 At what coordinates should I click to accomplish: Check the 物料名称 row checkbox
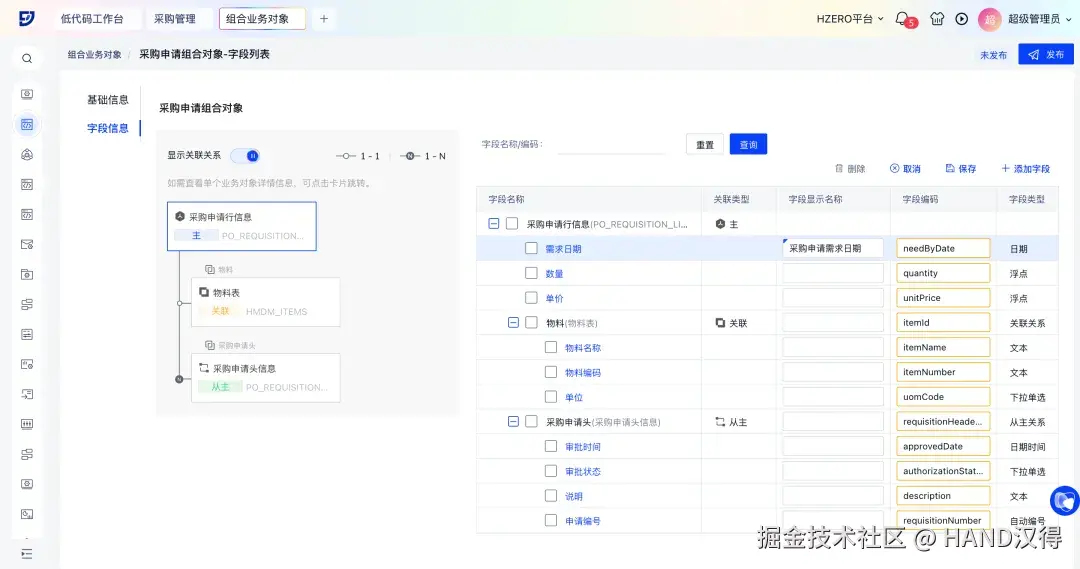click(x=550, y=347)
